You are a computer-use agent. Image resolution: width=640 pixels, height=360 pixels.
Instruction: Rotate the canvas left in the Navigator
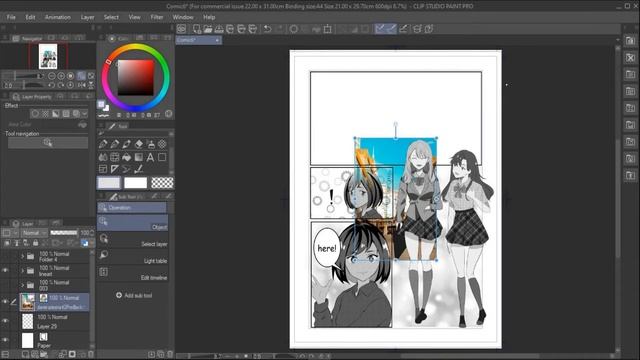[x=52, y=85]
